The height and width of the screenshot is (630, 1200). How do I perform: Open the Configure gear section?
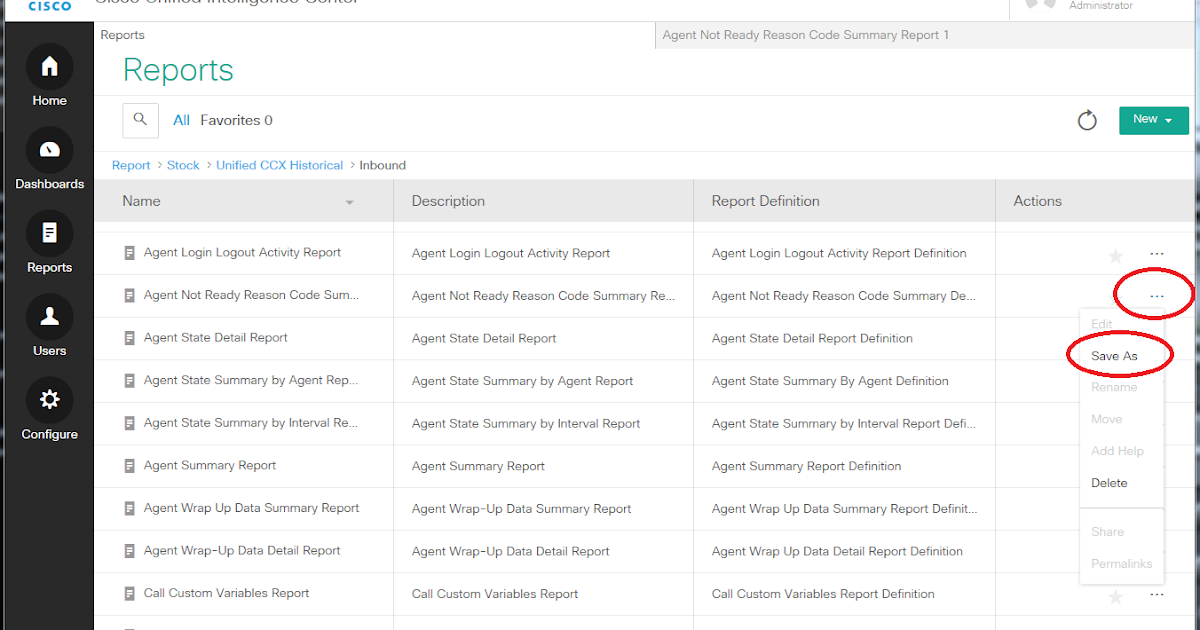(x=49, y=410)
